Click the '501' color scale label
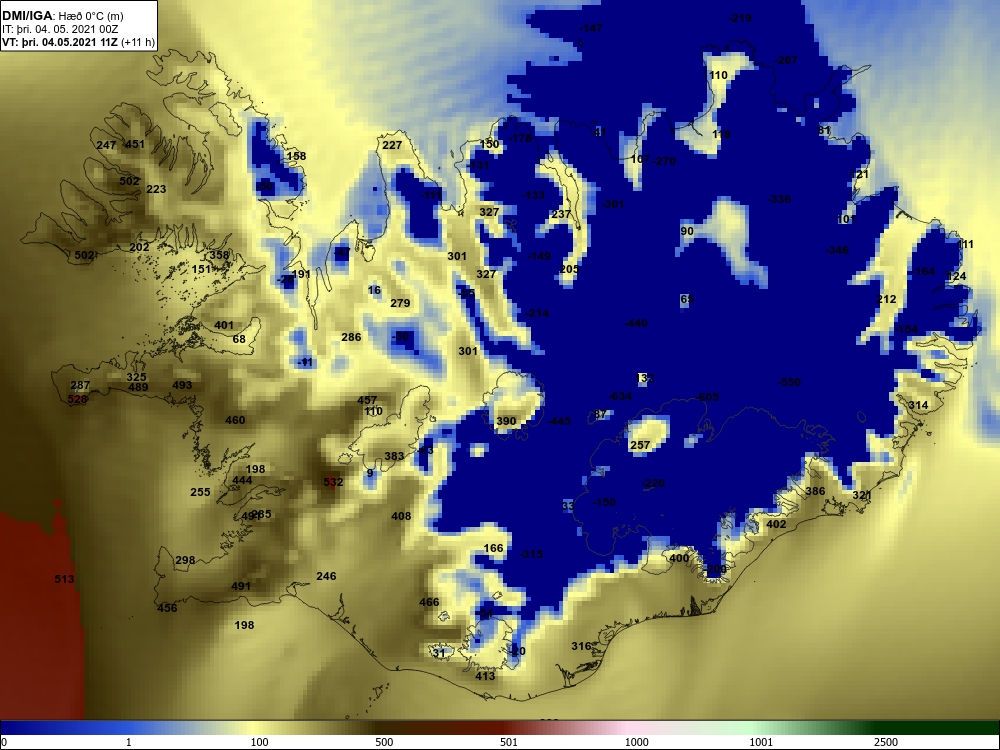 coord(508,742)
